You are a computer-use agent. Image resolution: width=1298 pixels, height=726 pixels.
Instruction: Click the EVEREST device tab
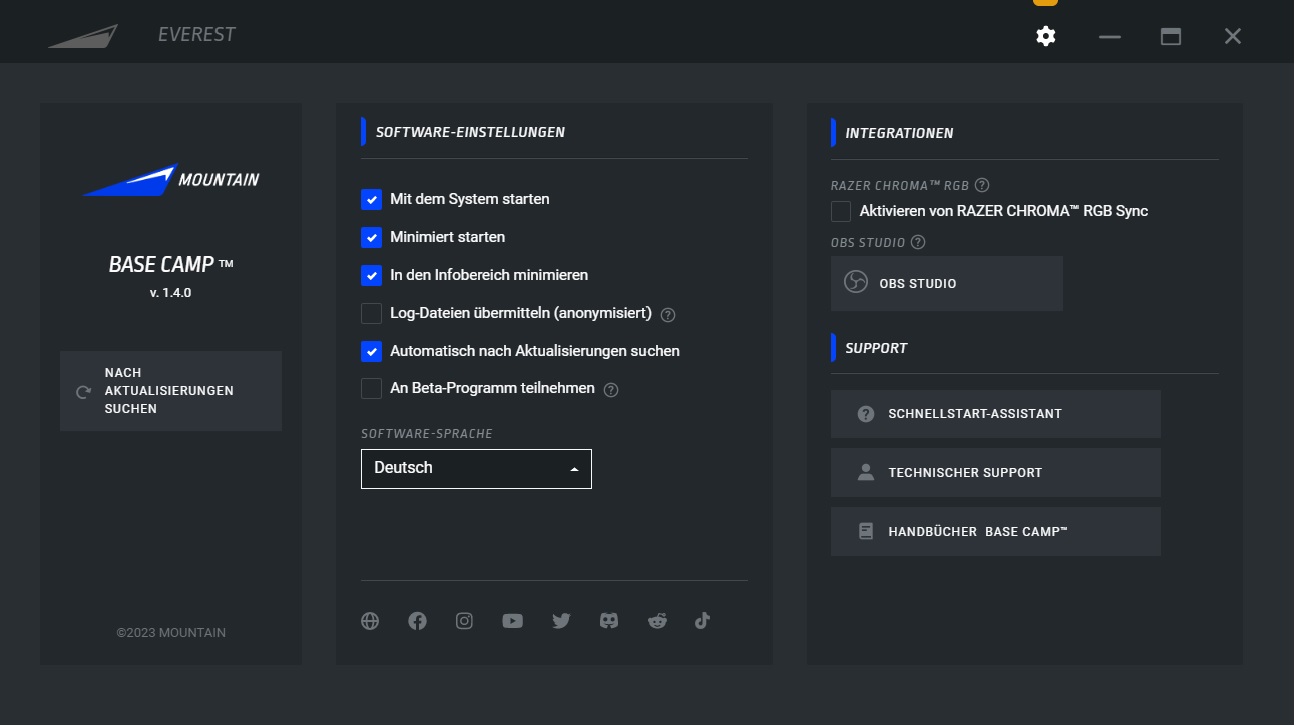[197, 35]
